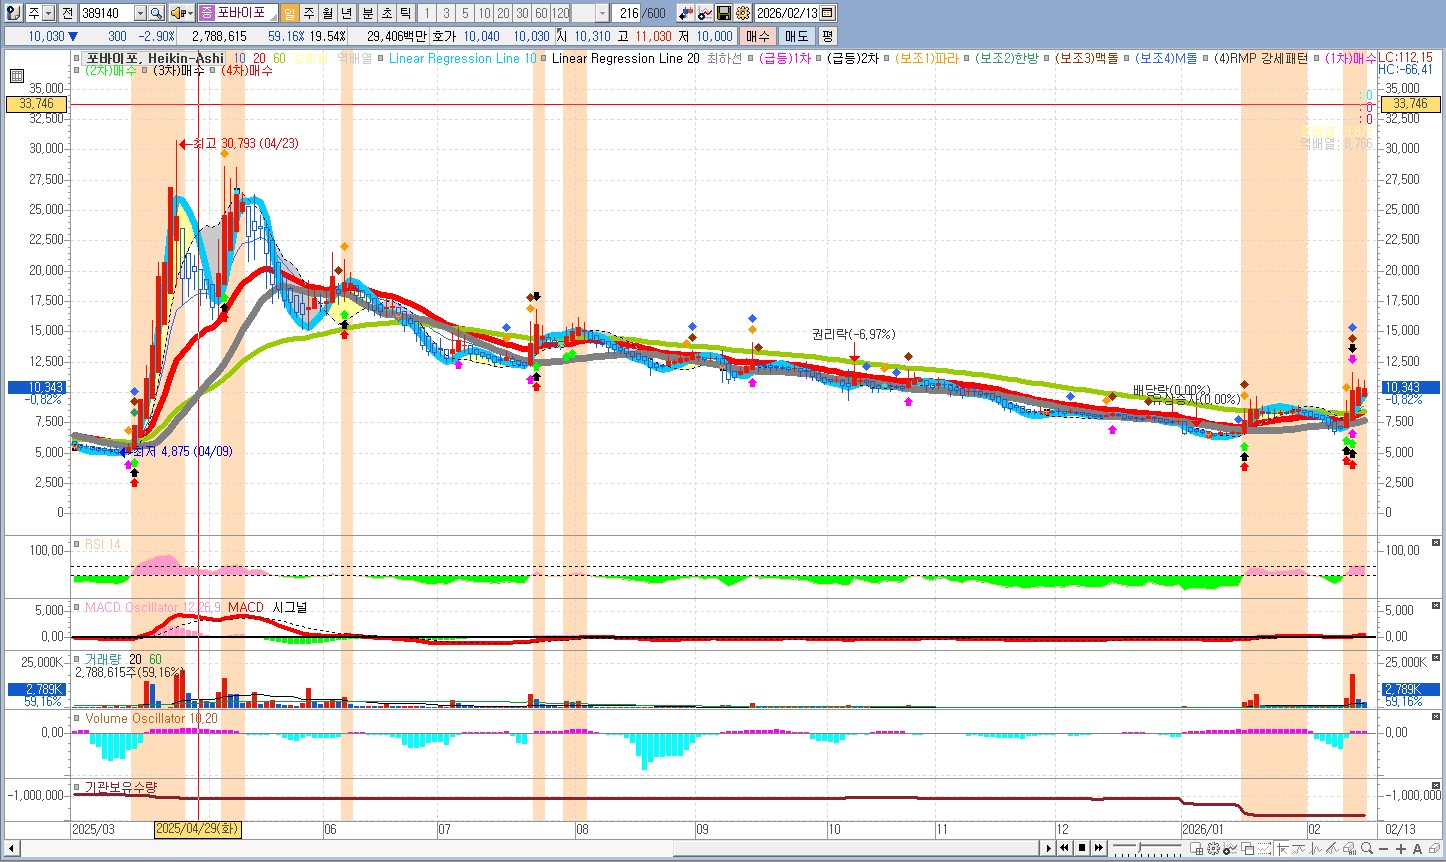Select the 년 yearly period tab
Viewport: 1446px width, 862px height.
pyautogui.click(x=346, y=13)
